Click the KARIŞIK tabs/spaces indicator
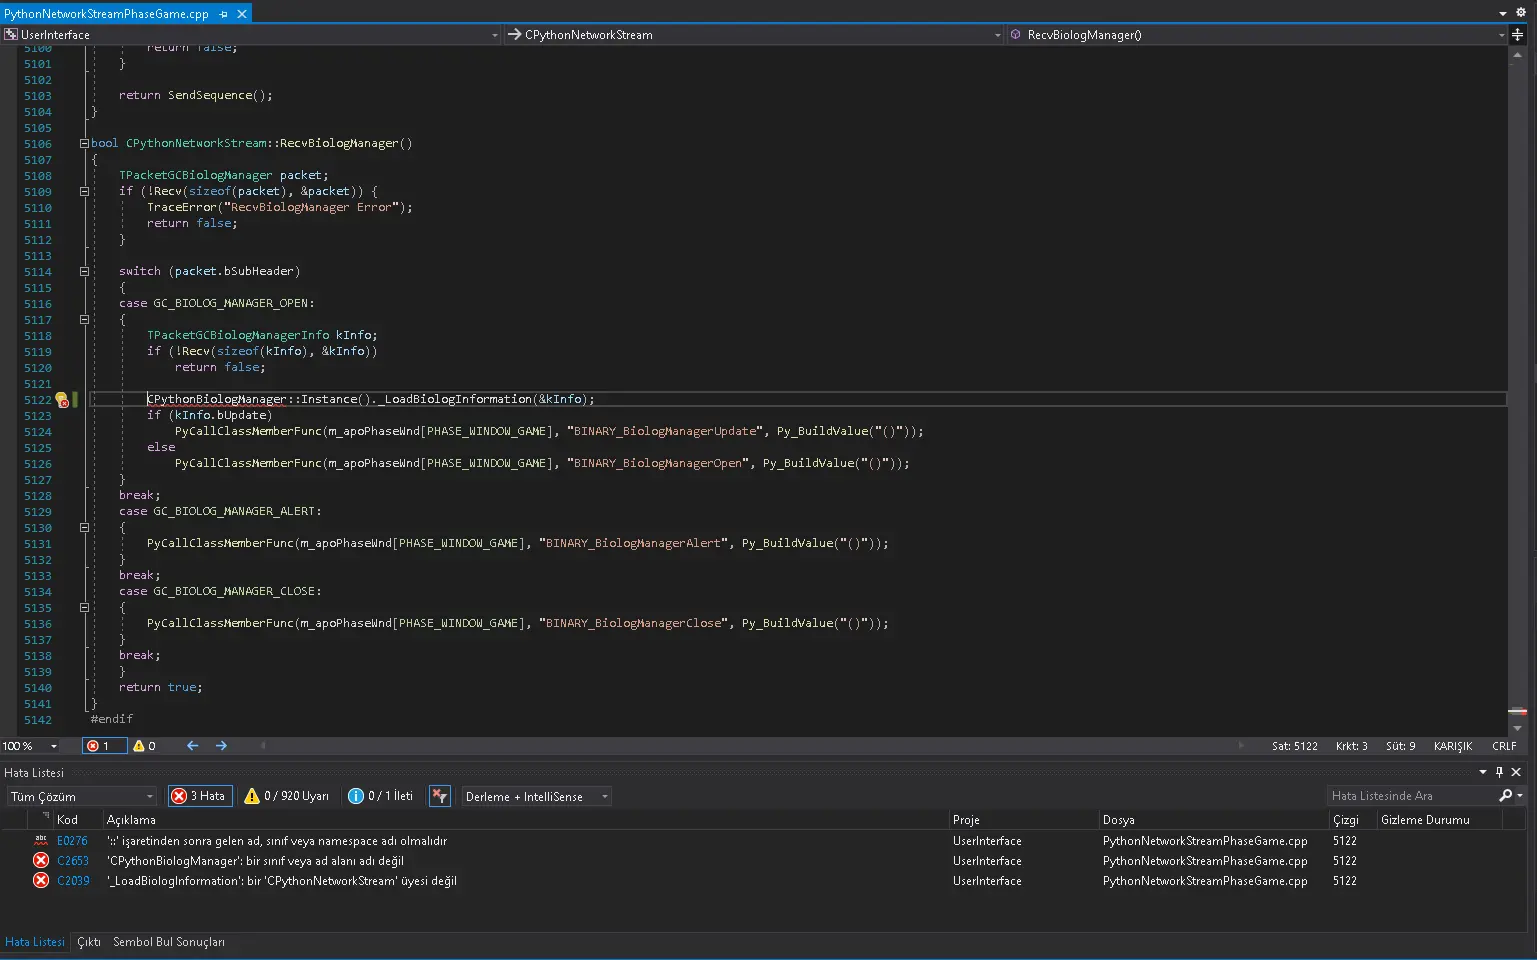This screenshot has height=960, width=1537. pos(1452,746)
